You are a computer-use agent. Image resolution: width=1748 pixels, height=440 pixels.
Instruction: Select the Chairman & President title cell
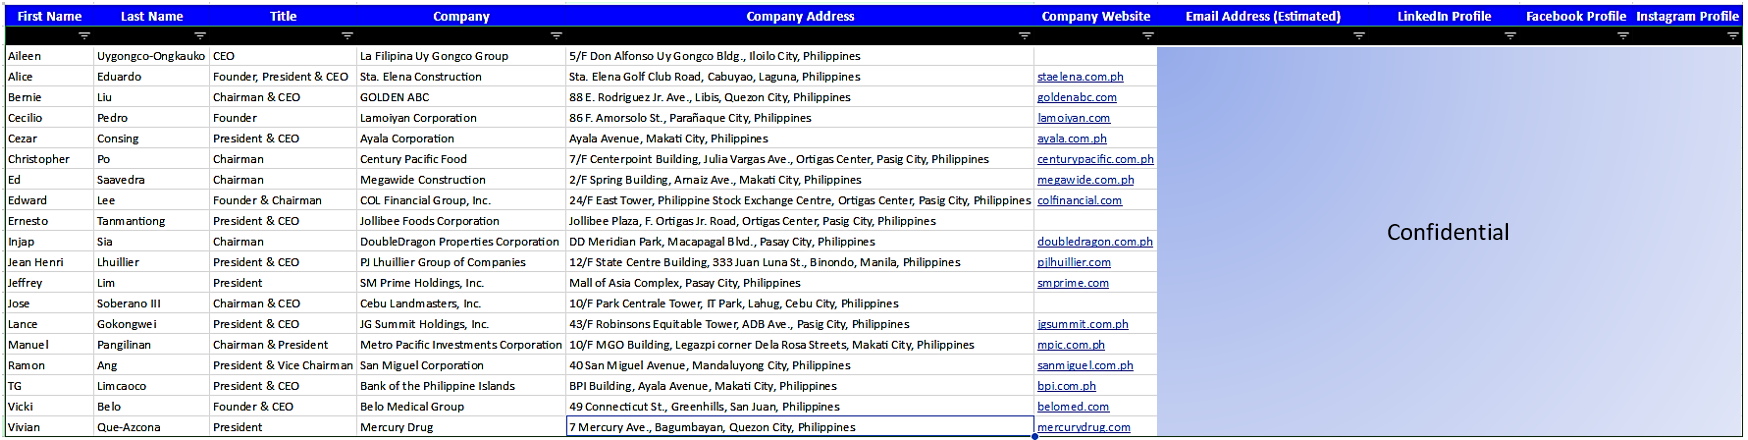point(284,345)
